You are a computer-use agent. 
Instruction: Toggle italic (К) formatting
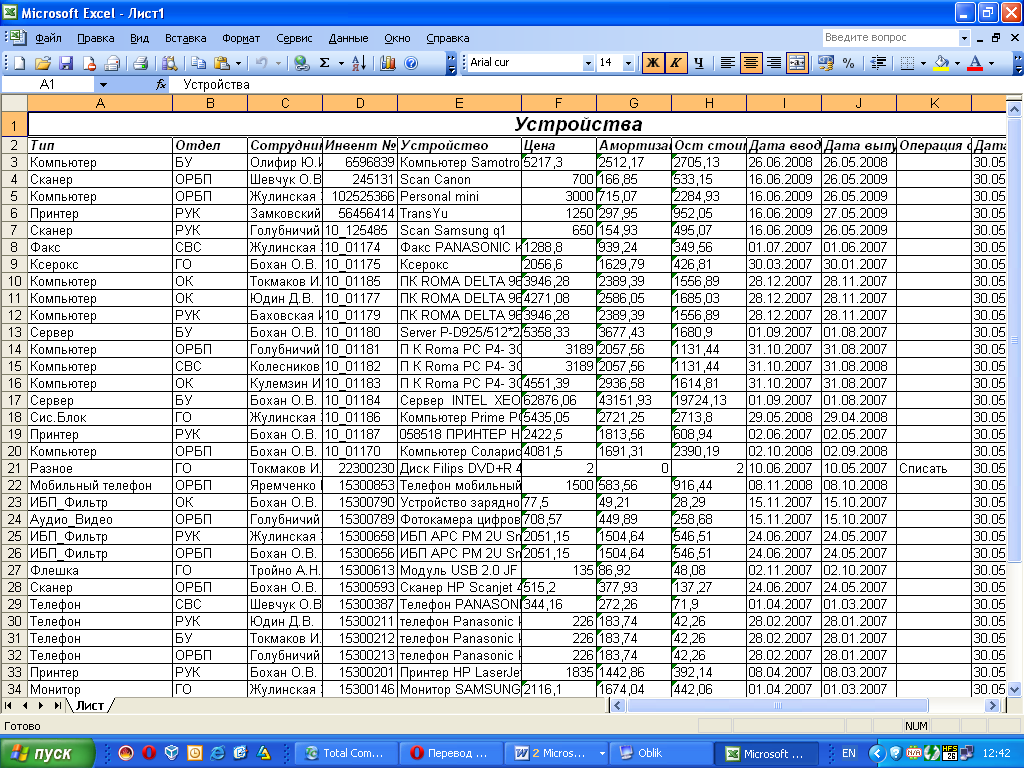tap(675, 63)
